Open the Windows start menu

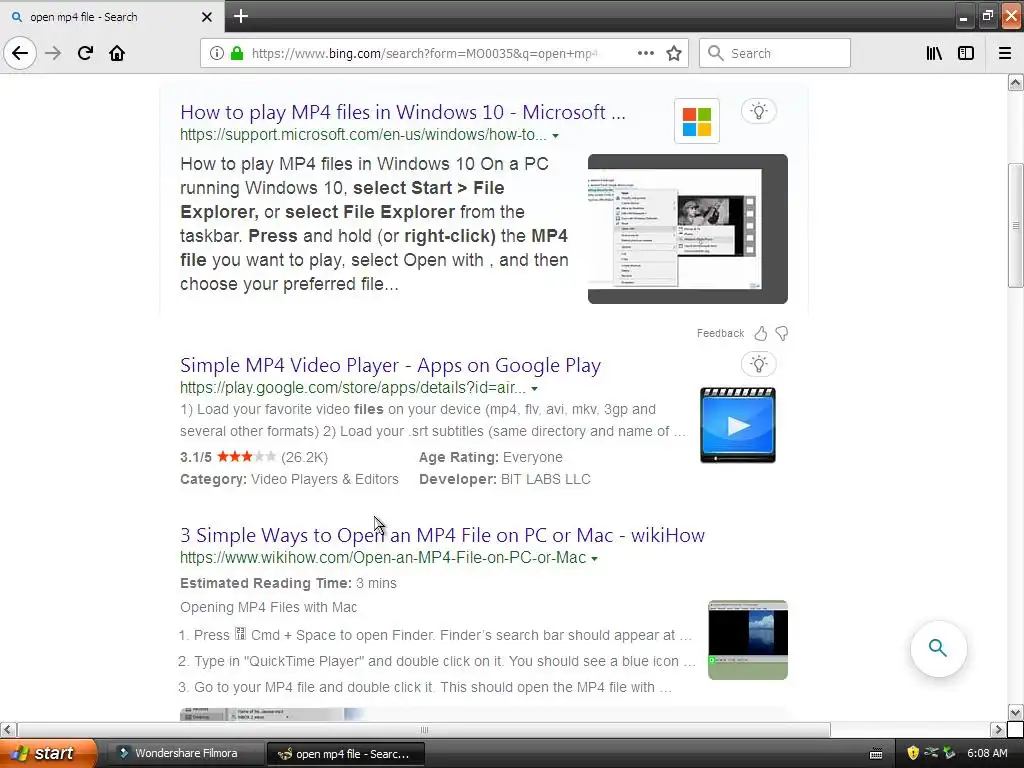pos(47,753)
